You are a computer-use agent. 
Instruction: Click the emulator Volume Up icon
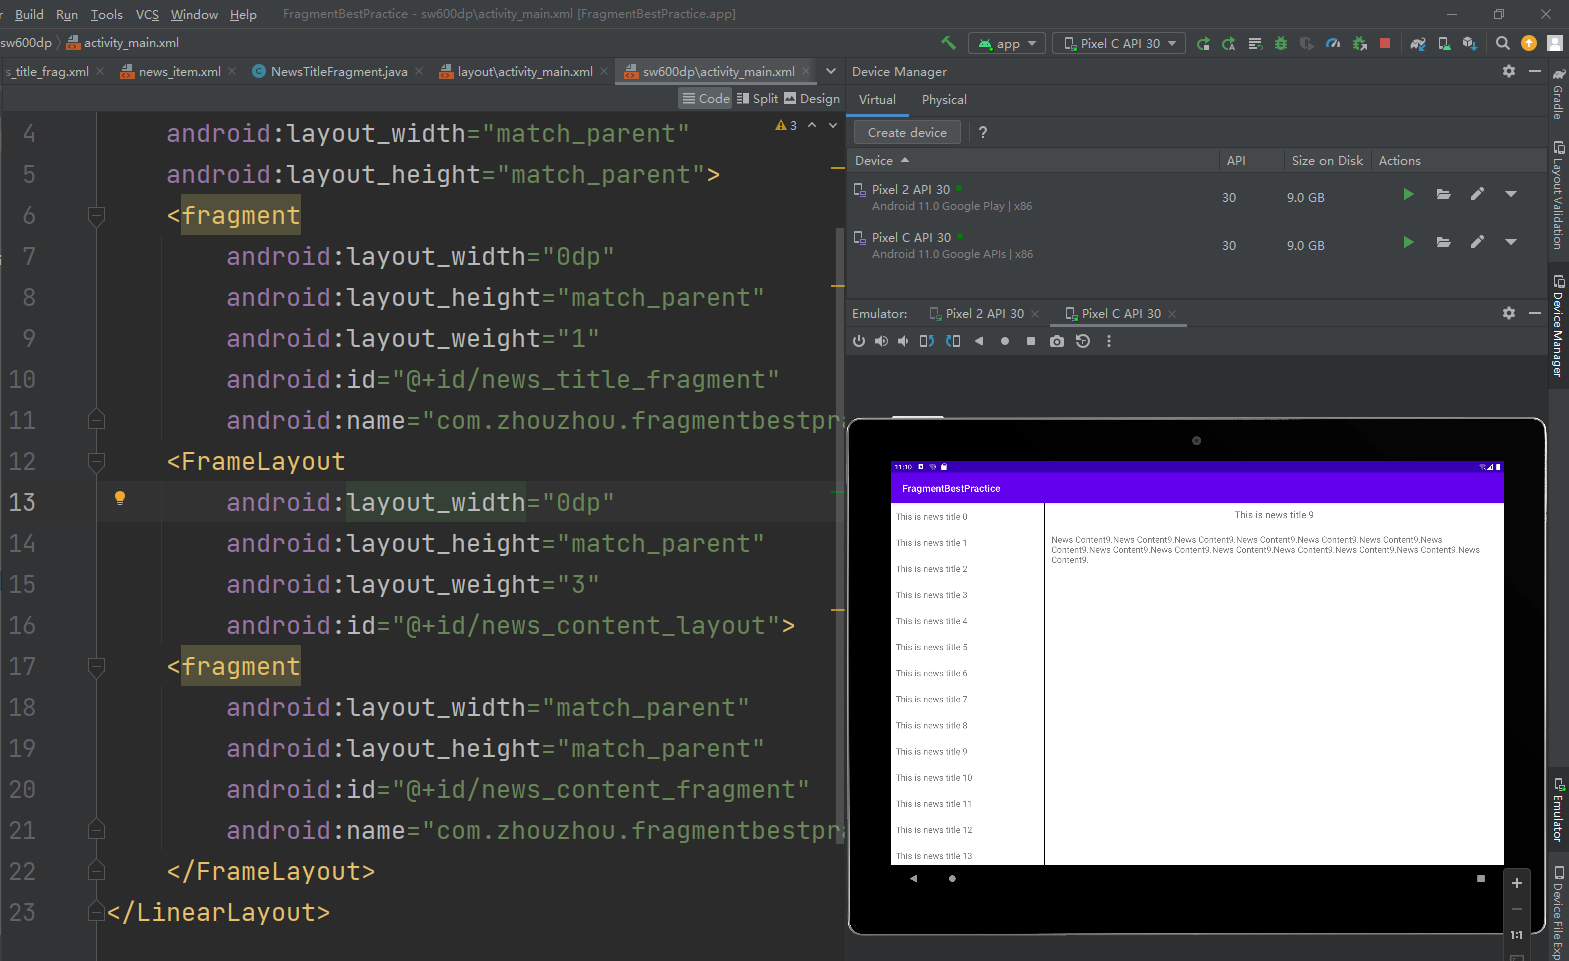pos(881,341)
